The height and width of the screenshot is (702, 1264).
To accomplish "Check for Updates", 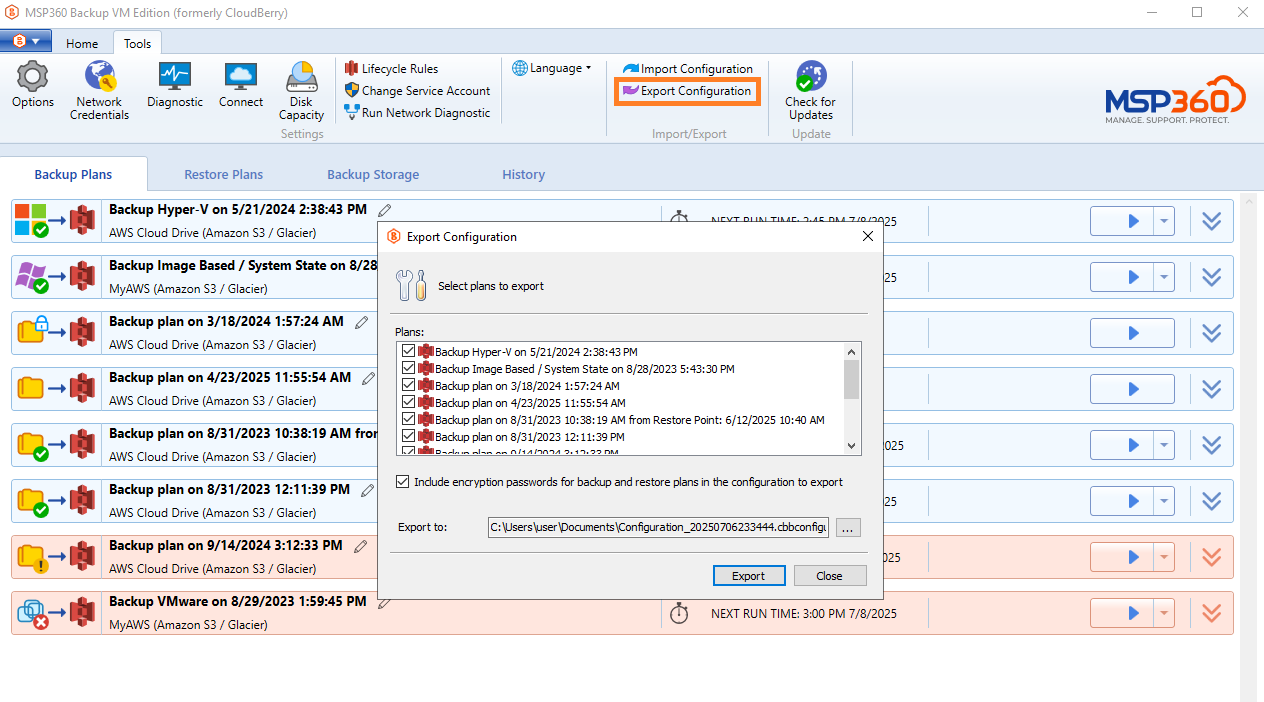I will coord(810,91).
